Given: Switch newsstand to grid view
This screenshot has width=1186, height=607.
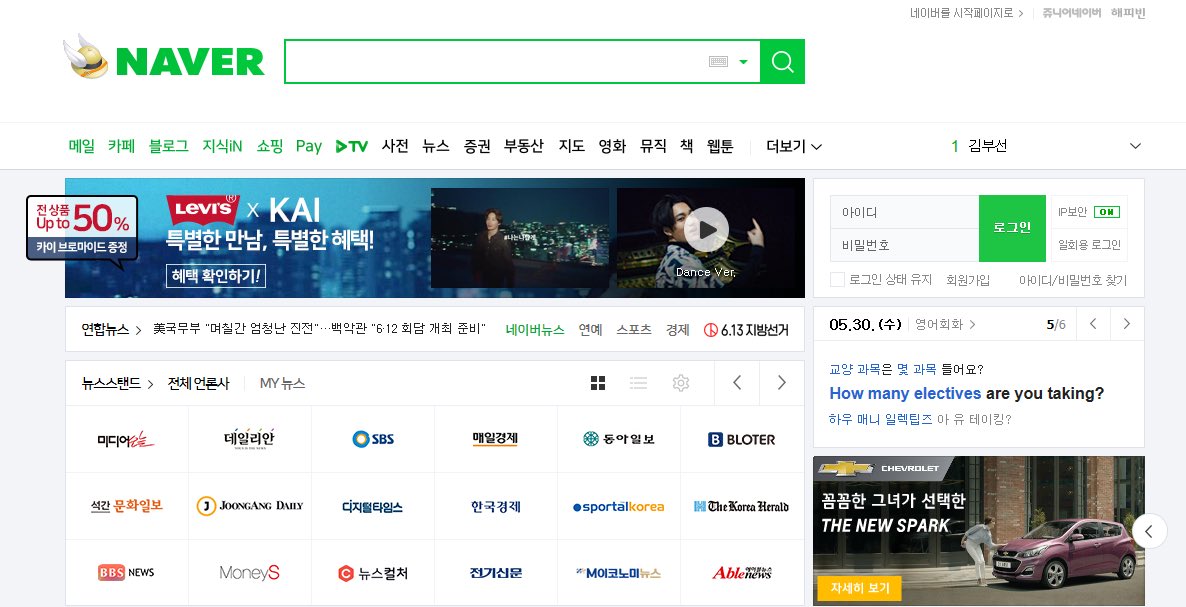Looking at the screenshot, I should pyautogui.click(x=598, y=383).
